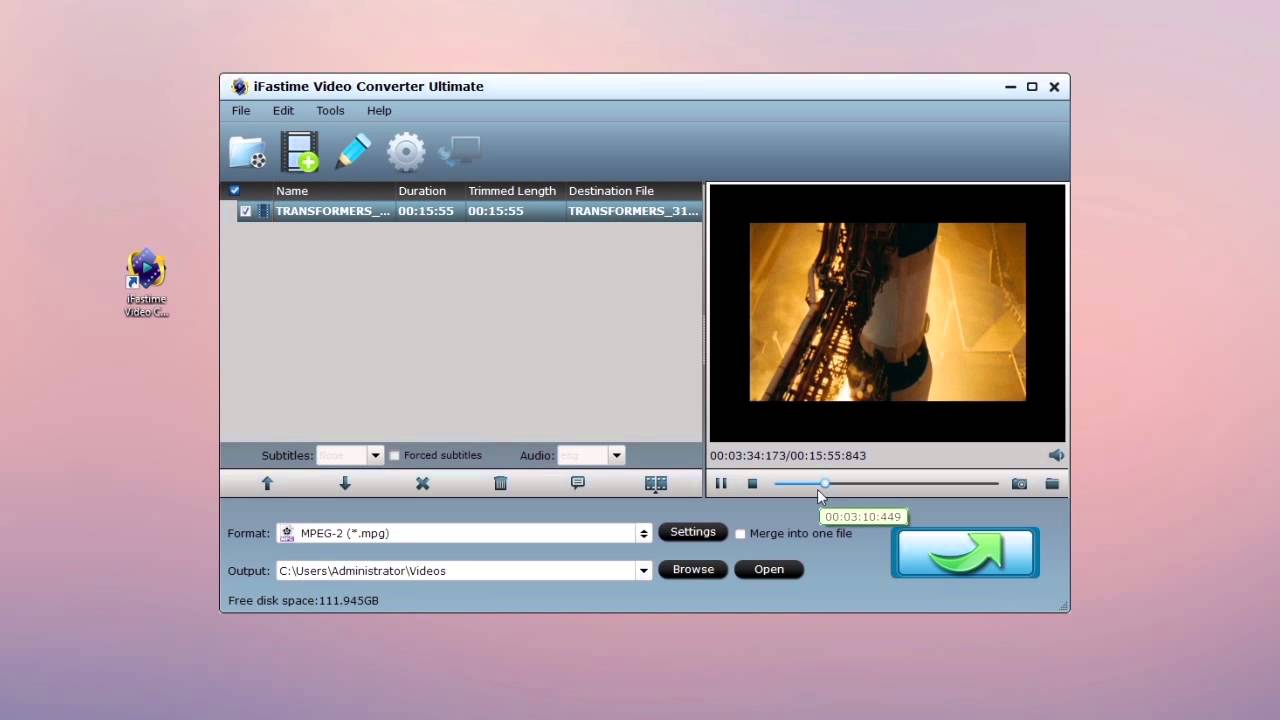Open the pencil edit video tool
The height and width of the screenshot is (720, 1280).
click(x=353, y=151)
